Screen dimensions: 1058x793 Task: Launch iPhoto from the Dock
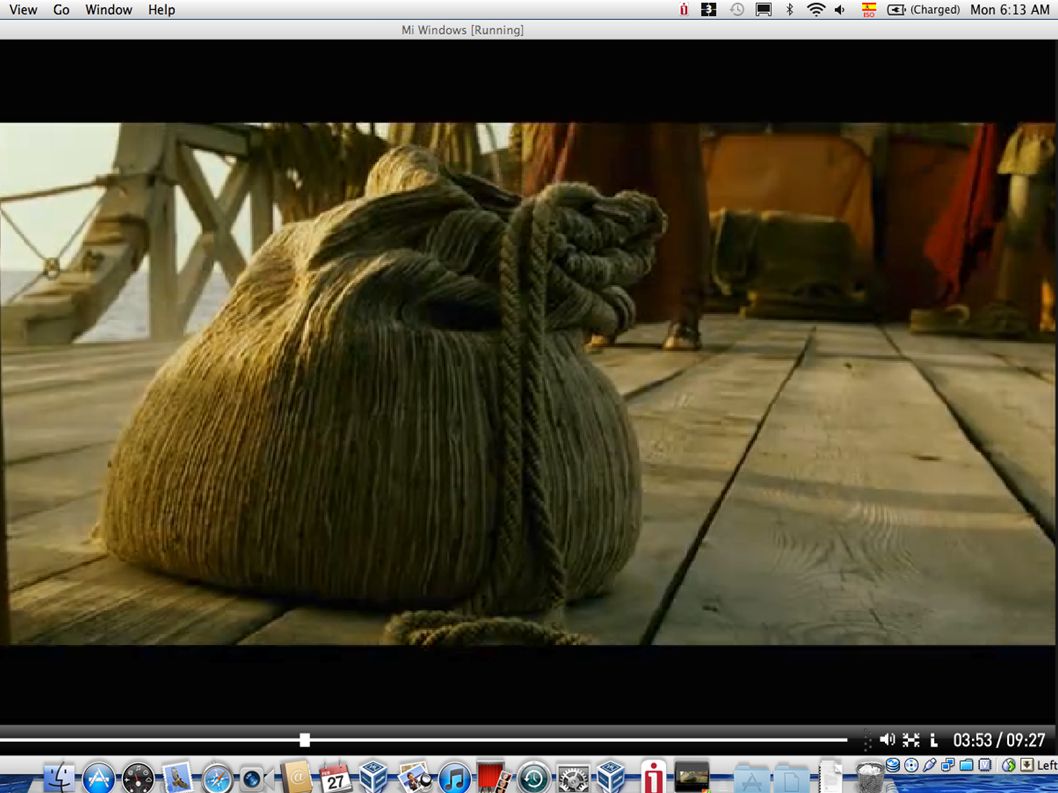(x=414, y=777)
